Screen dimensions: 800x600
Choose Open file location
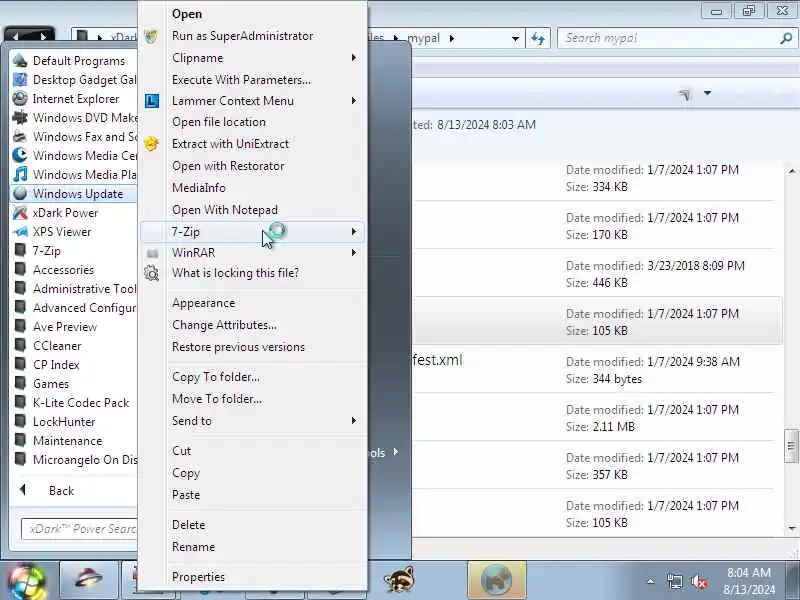tap(253, 122)
